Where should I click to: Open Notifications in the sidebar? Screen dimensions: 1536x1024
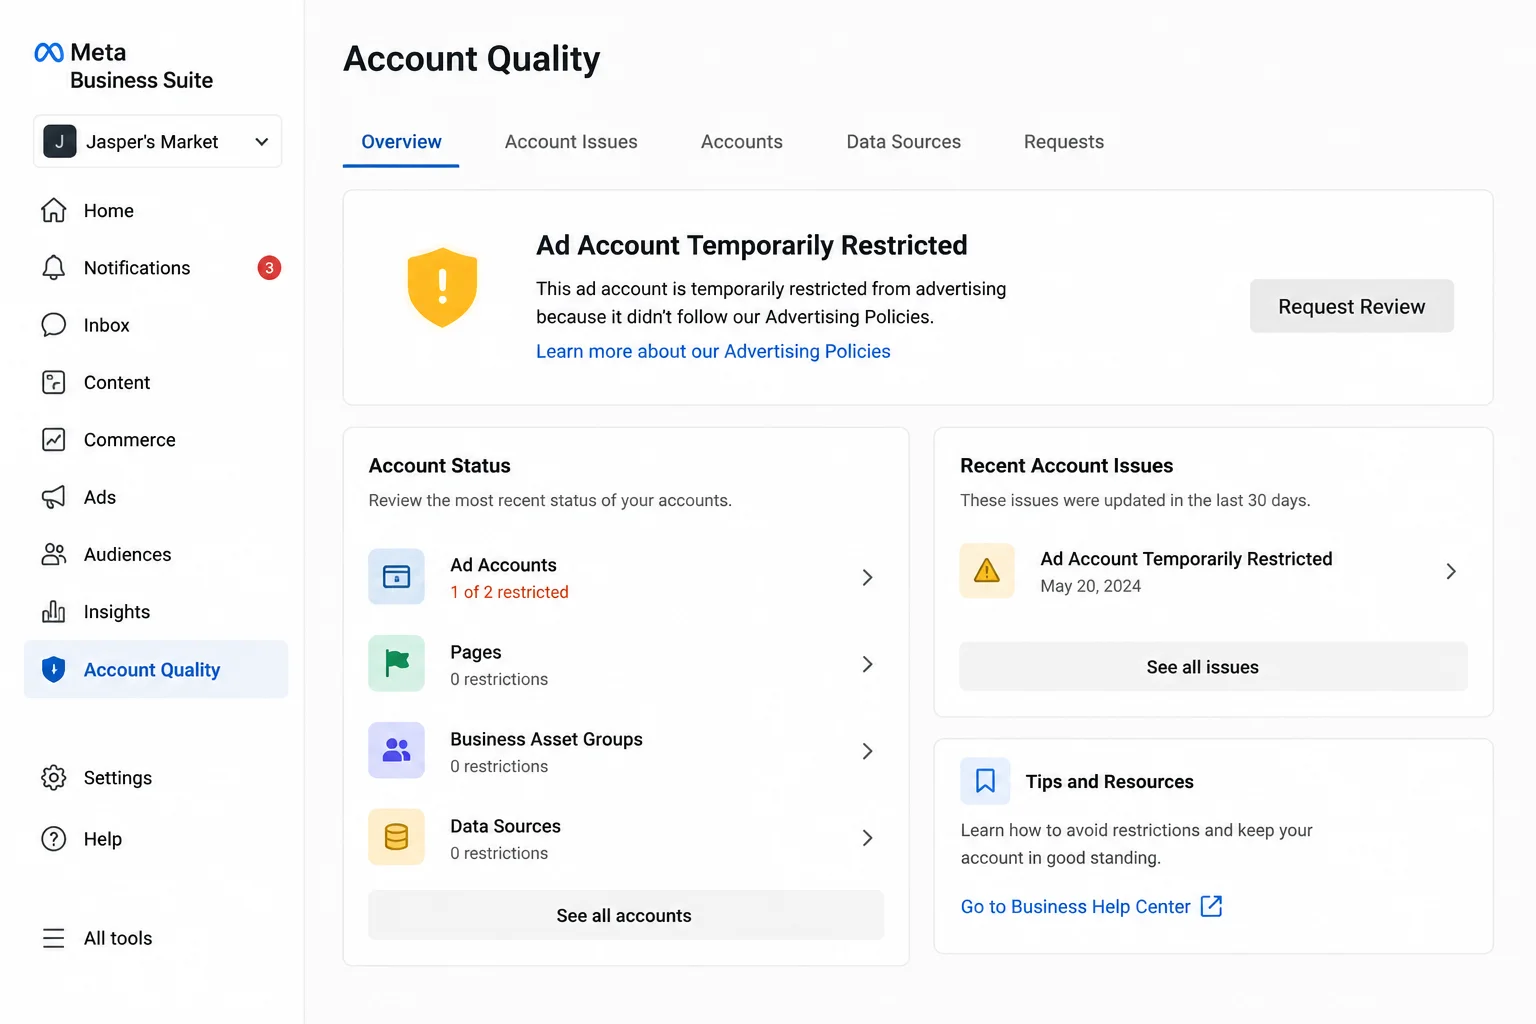[x=156, y=268]
